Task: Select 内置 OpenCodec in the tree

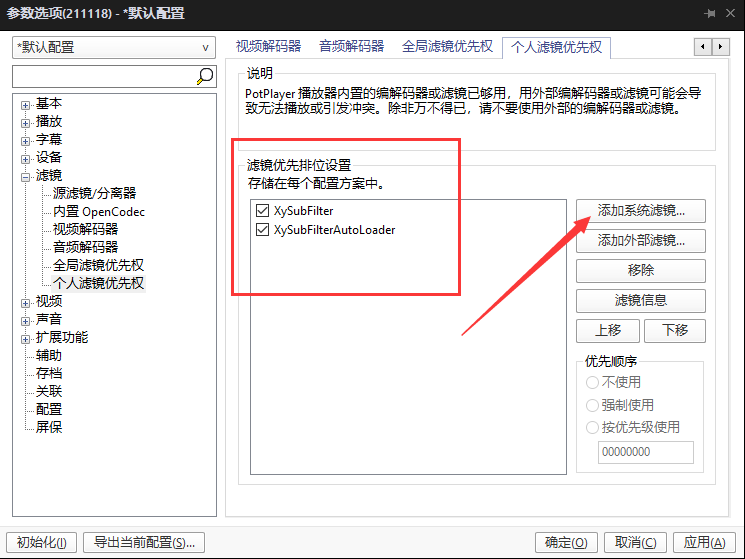Action: tap(99, 211)
